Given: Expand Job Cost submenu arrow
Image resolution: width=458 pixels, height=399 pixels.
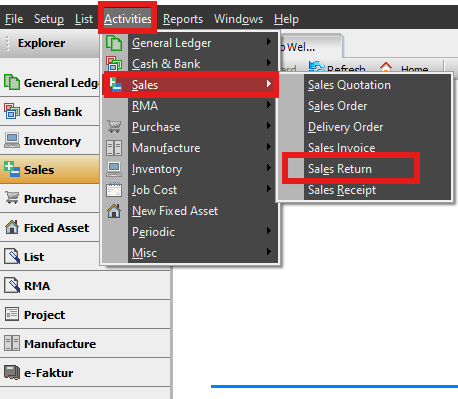Looking at the screenshot, I should (268, 189).
